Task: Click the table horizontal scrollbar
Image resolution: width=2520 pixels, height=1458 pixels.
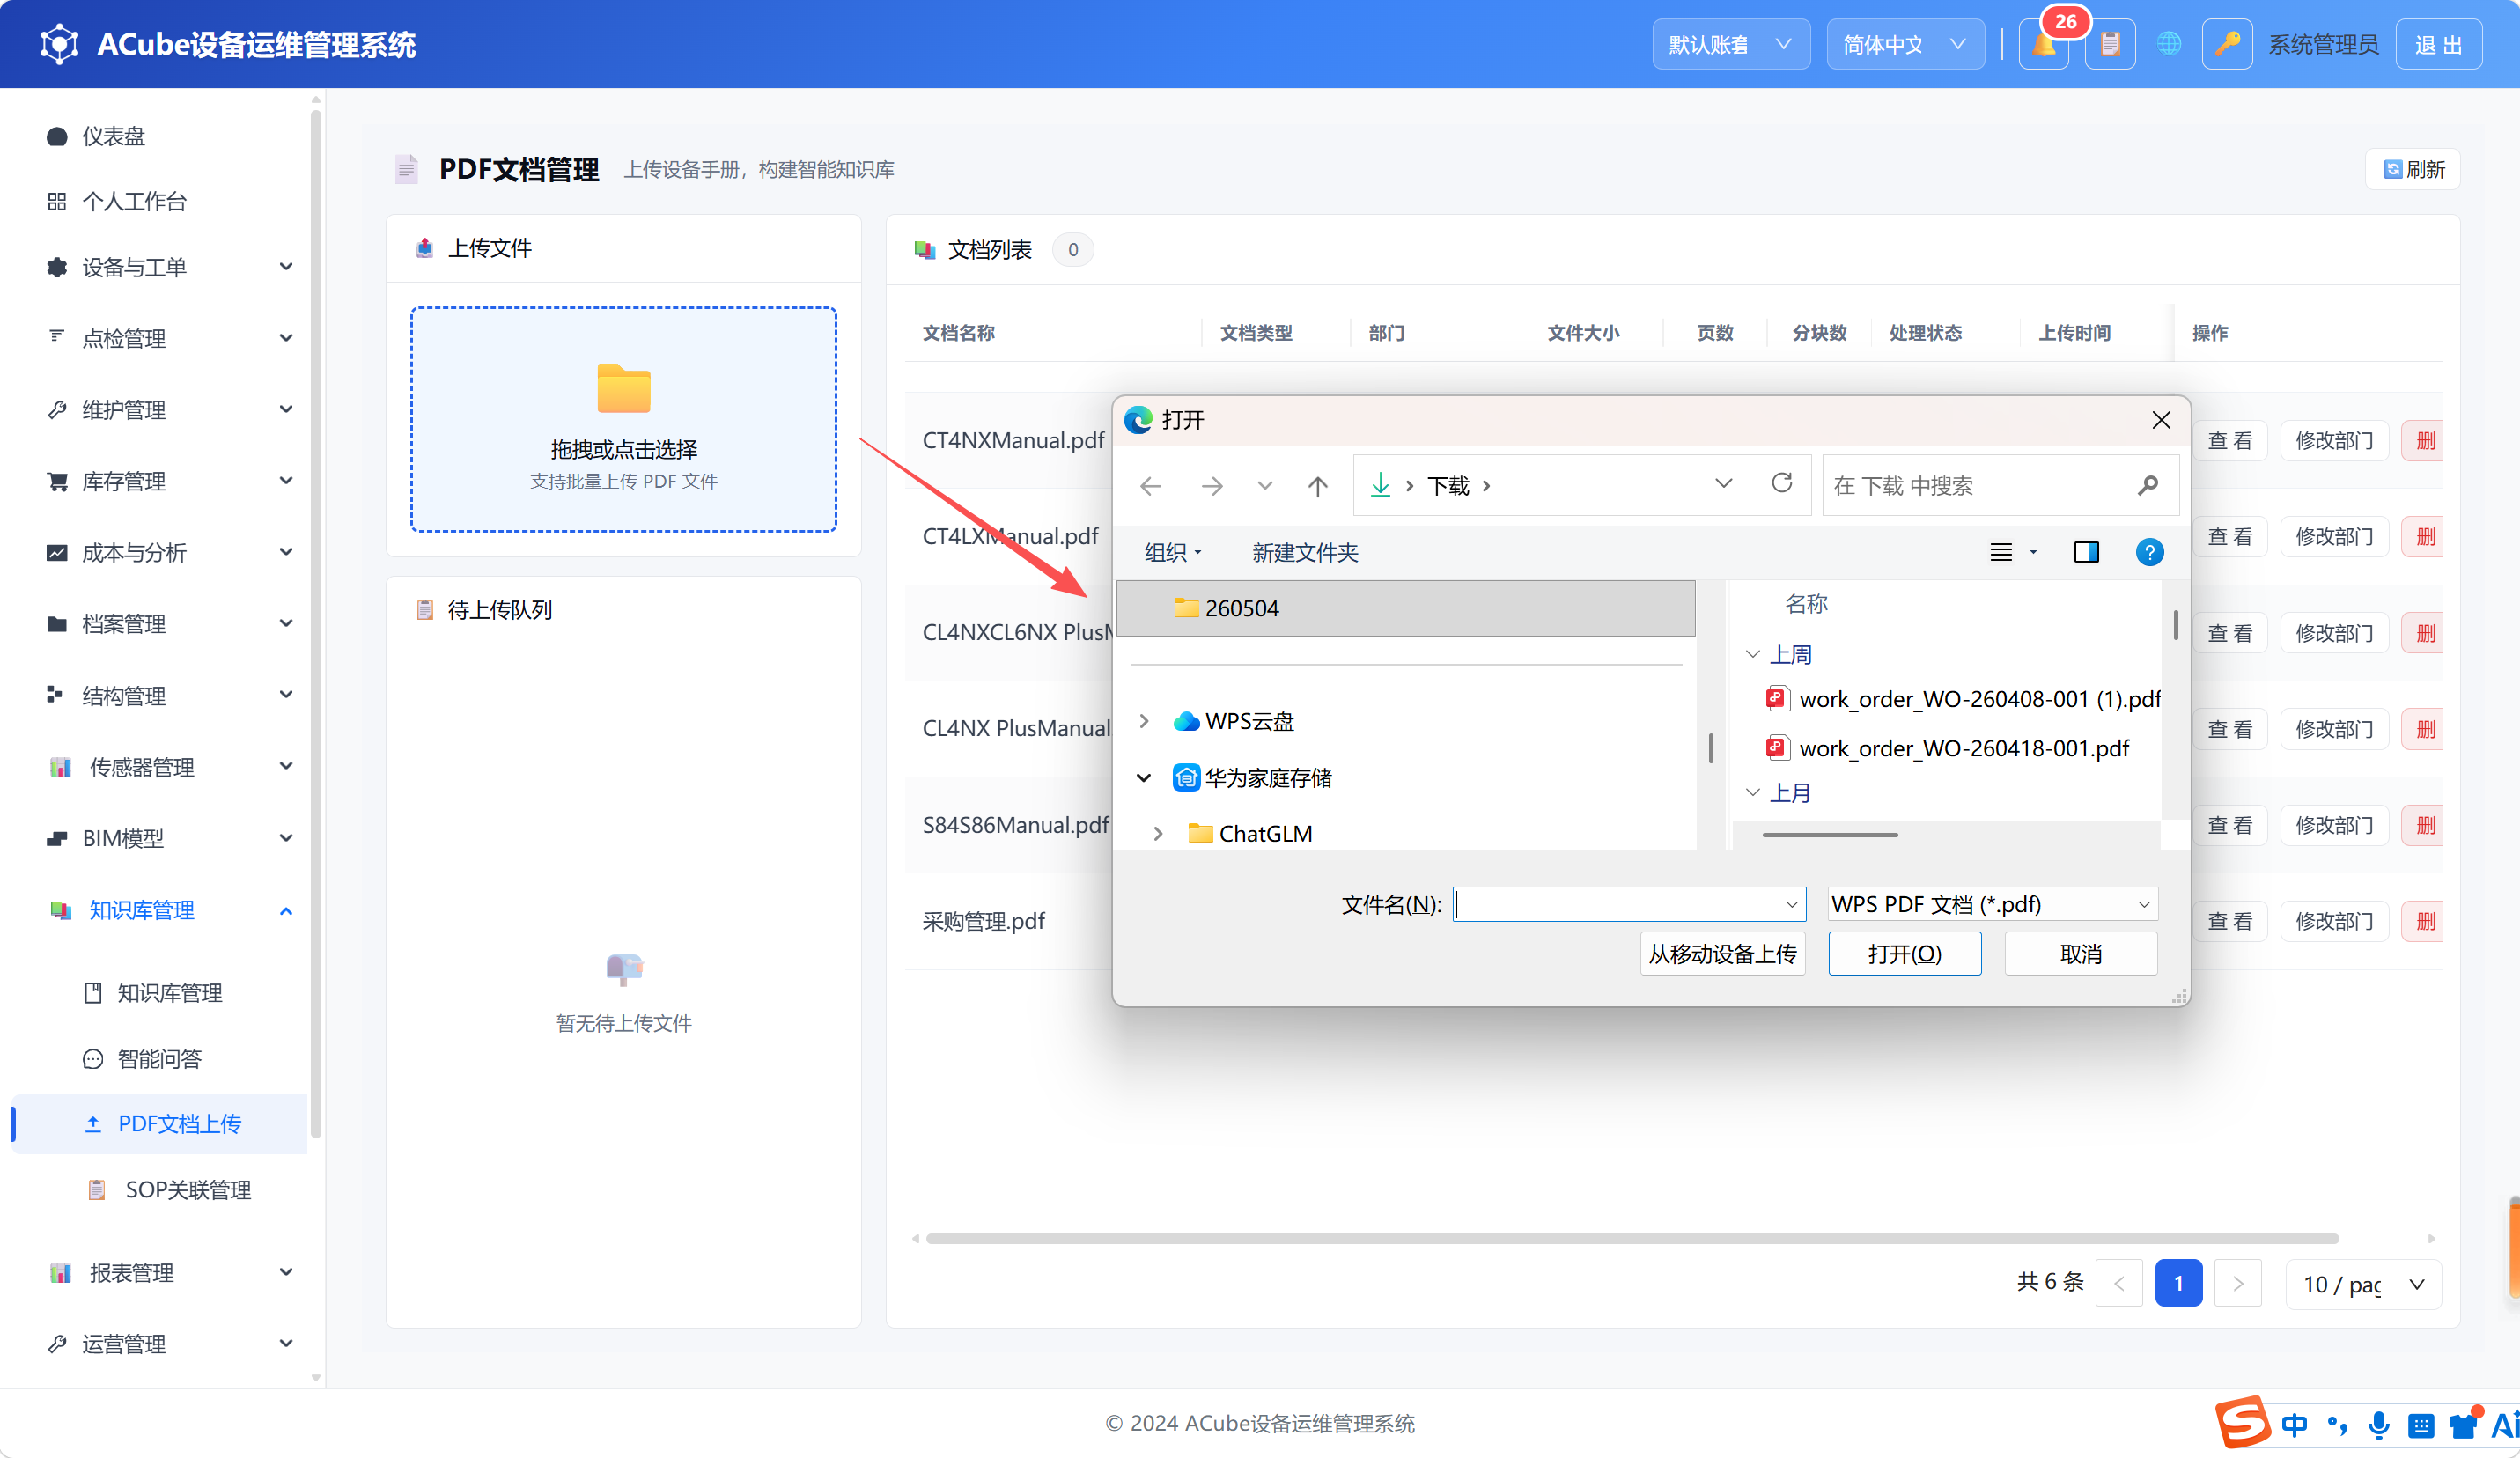Action: click(1632, 1238)
